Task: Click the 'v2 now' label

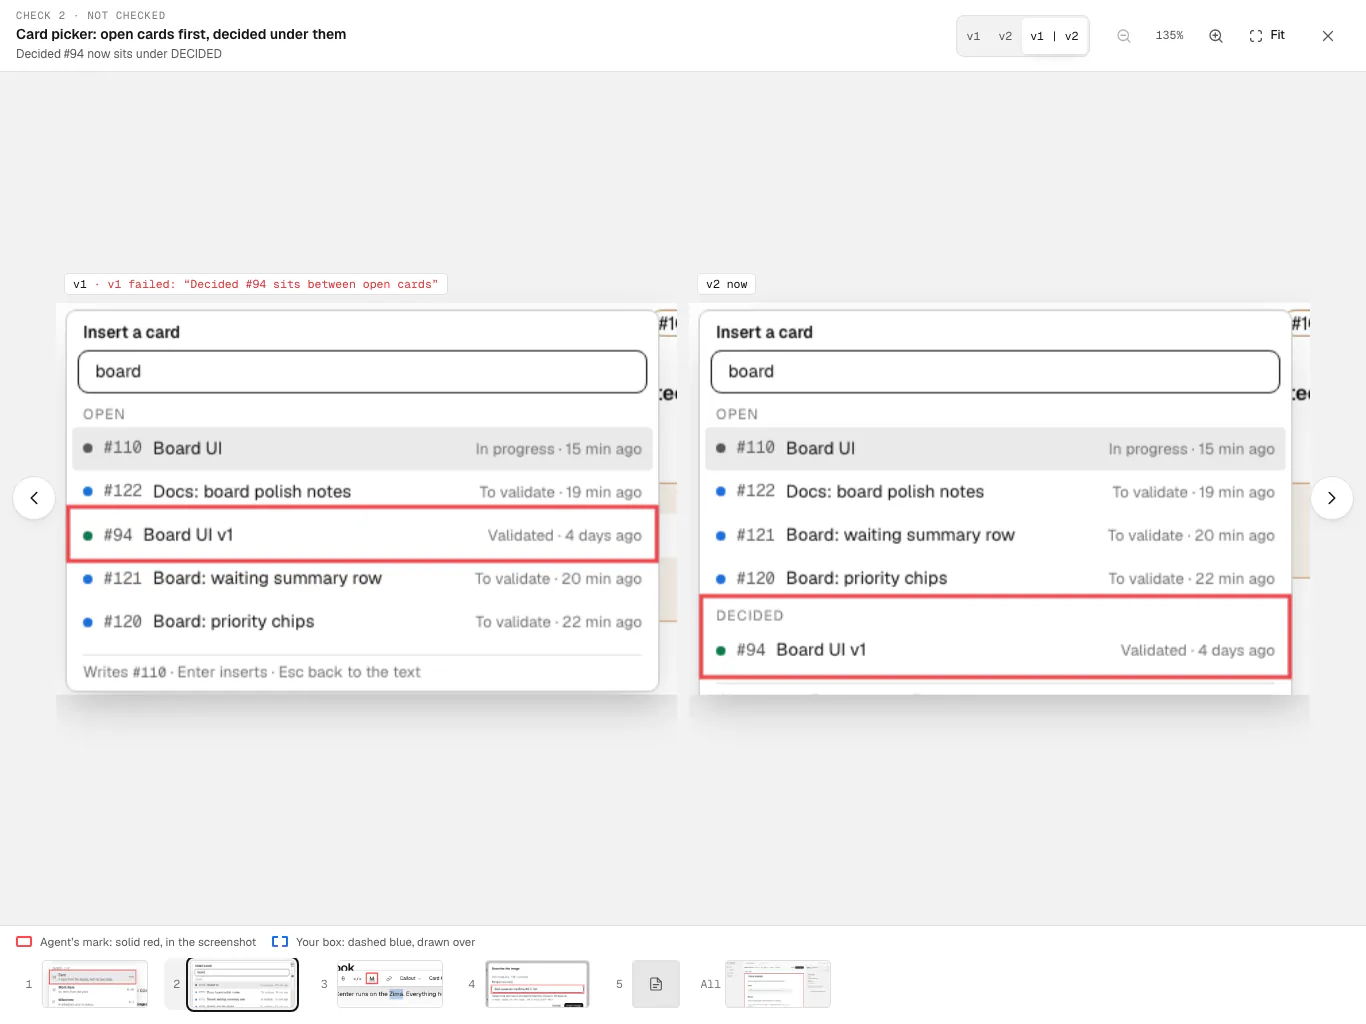Action: (x=726, y=284)
